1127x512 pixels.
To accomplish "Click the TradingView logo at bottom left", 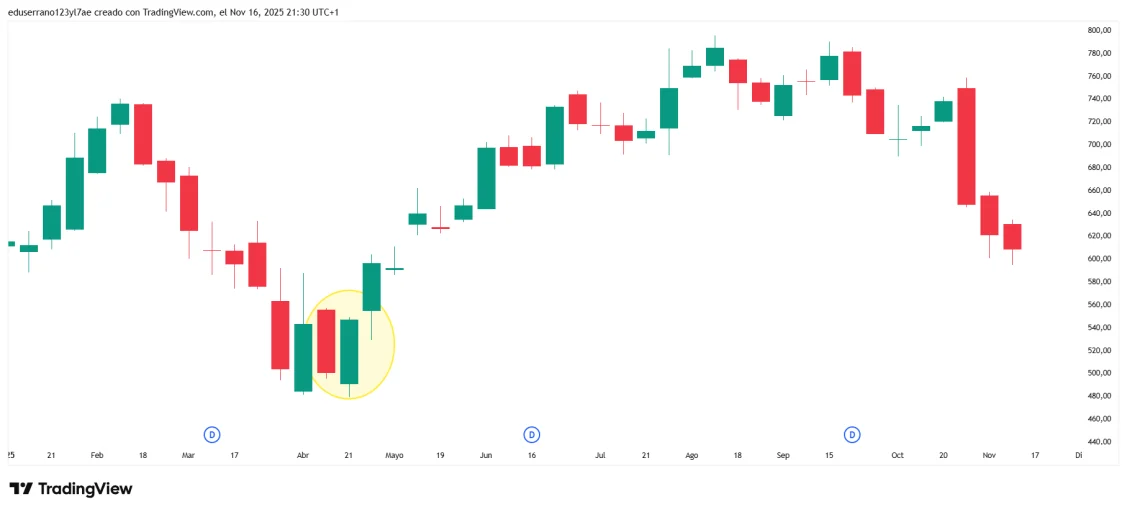I will (x=71, y=489).
